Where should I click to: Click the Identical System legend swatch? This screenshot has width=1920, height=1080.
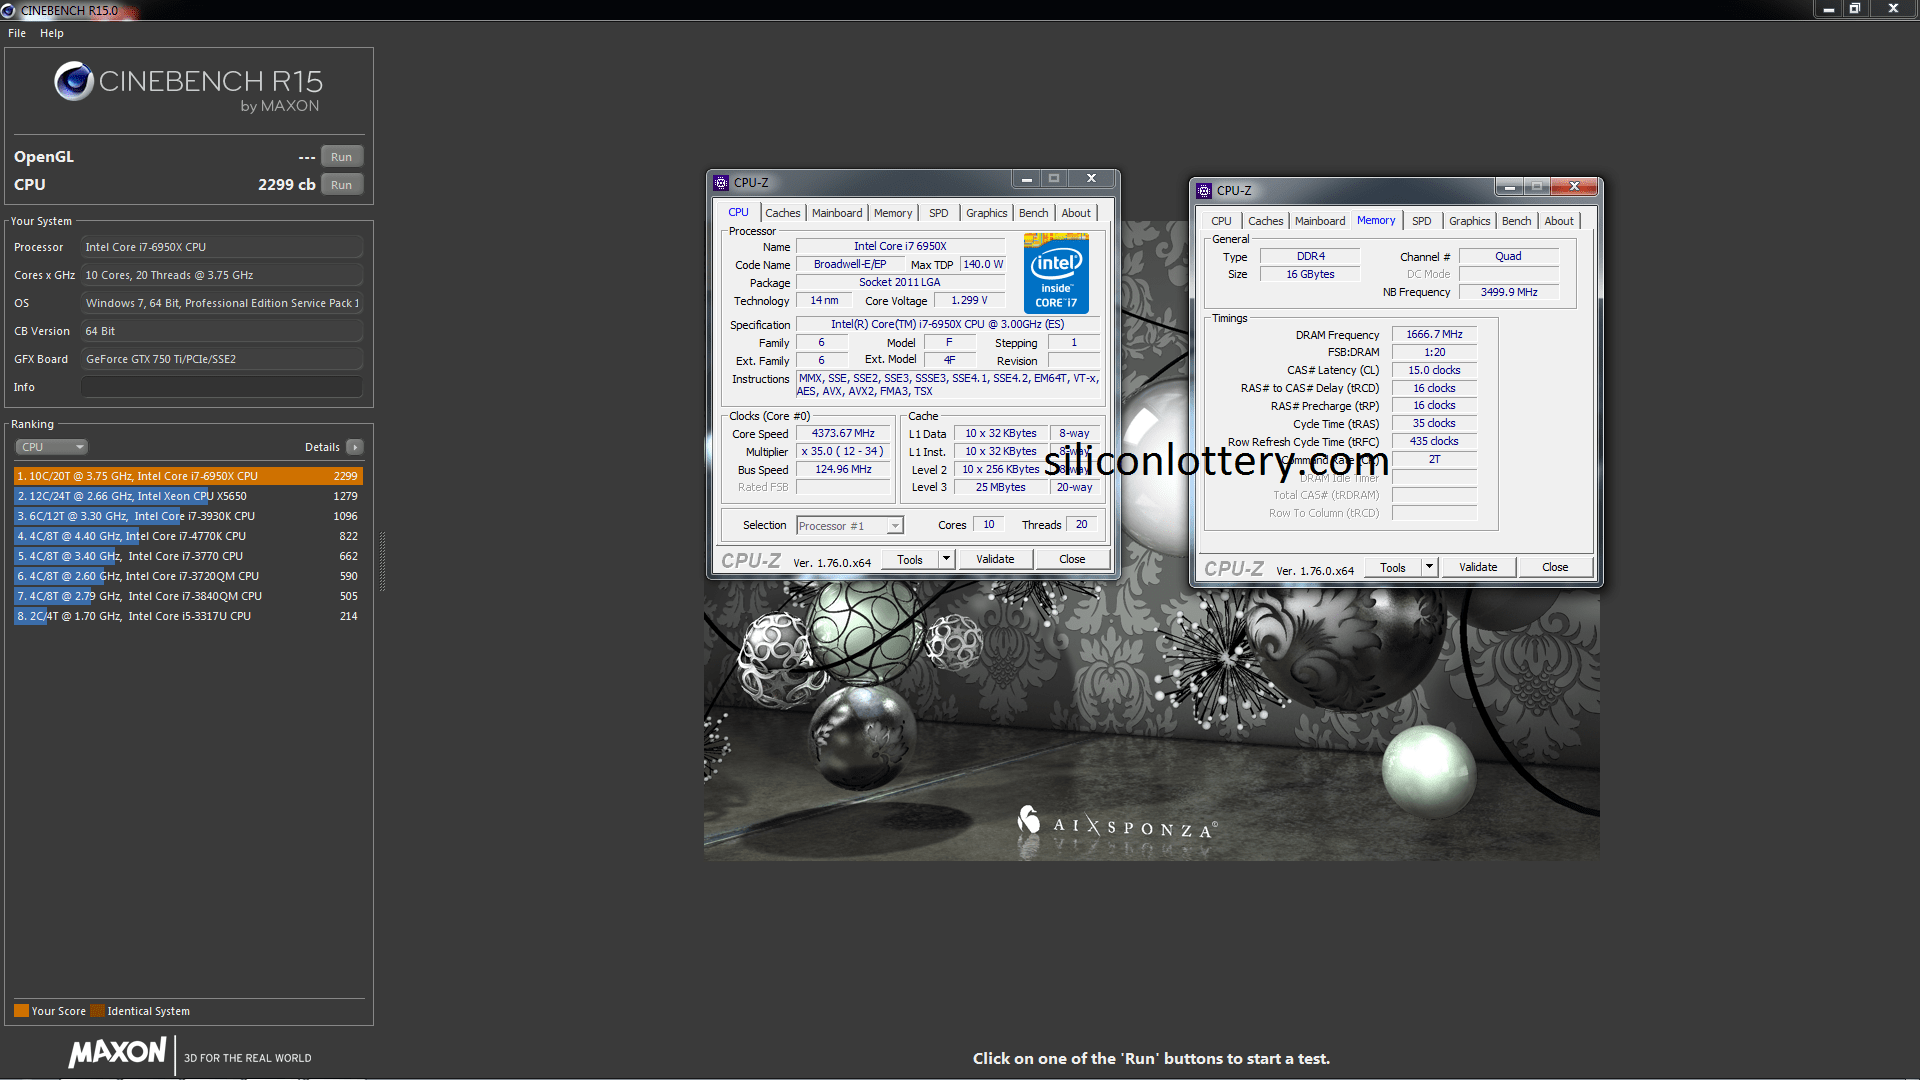coord(97,1011)
